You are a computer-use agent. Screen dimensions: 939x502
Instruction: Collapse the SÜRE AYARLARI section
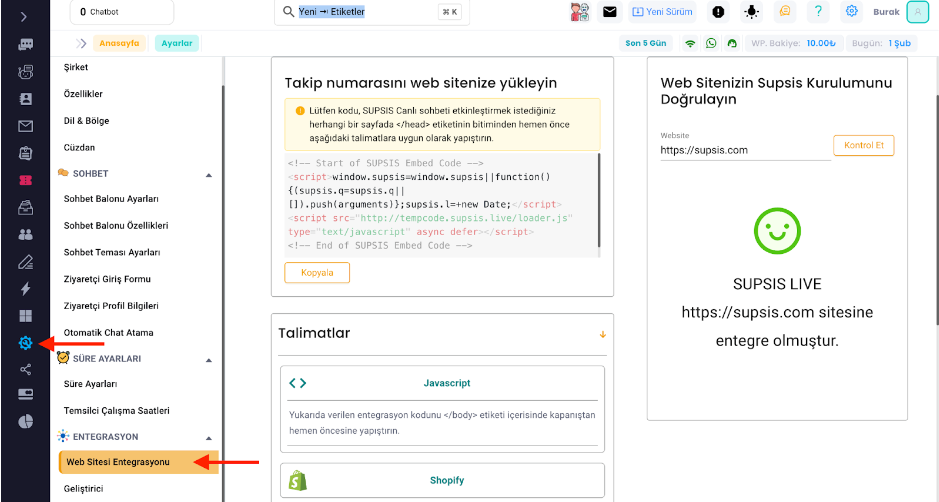(x=208, y=360)
